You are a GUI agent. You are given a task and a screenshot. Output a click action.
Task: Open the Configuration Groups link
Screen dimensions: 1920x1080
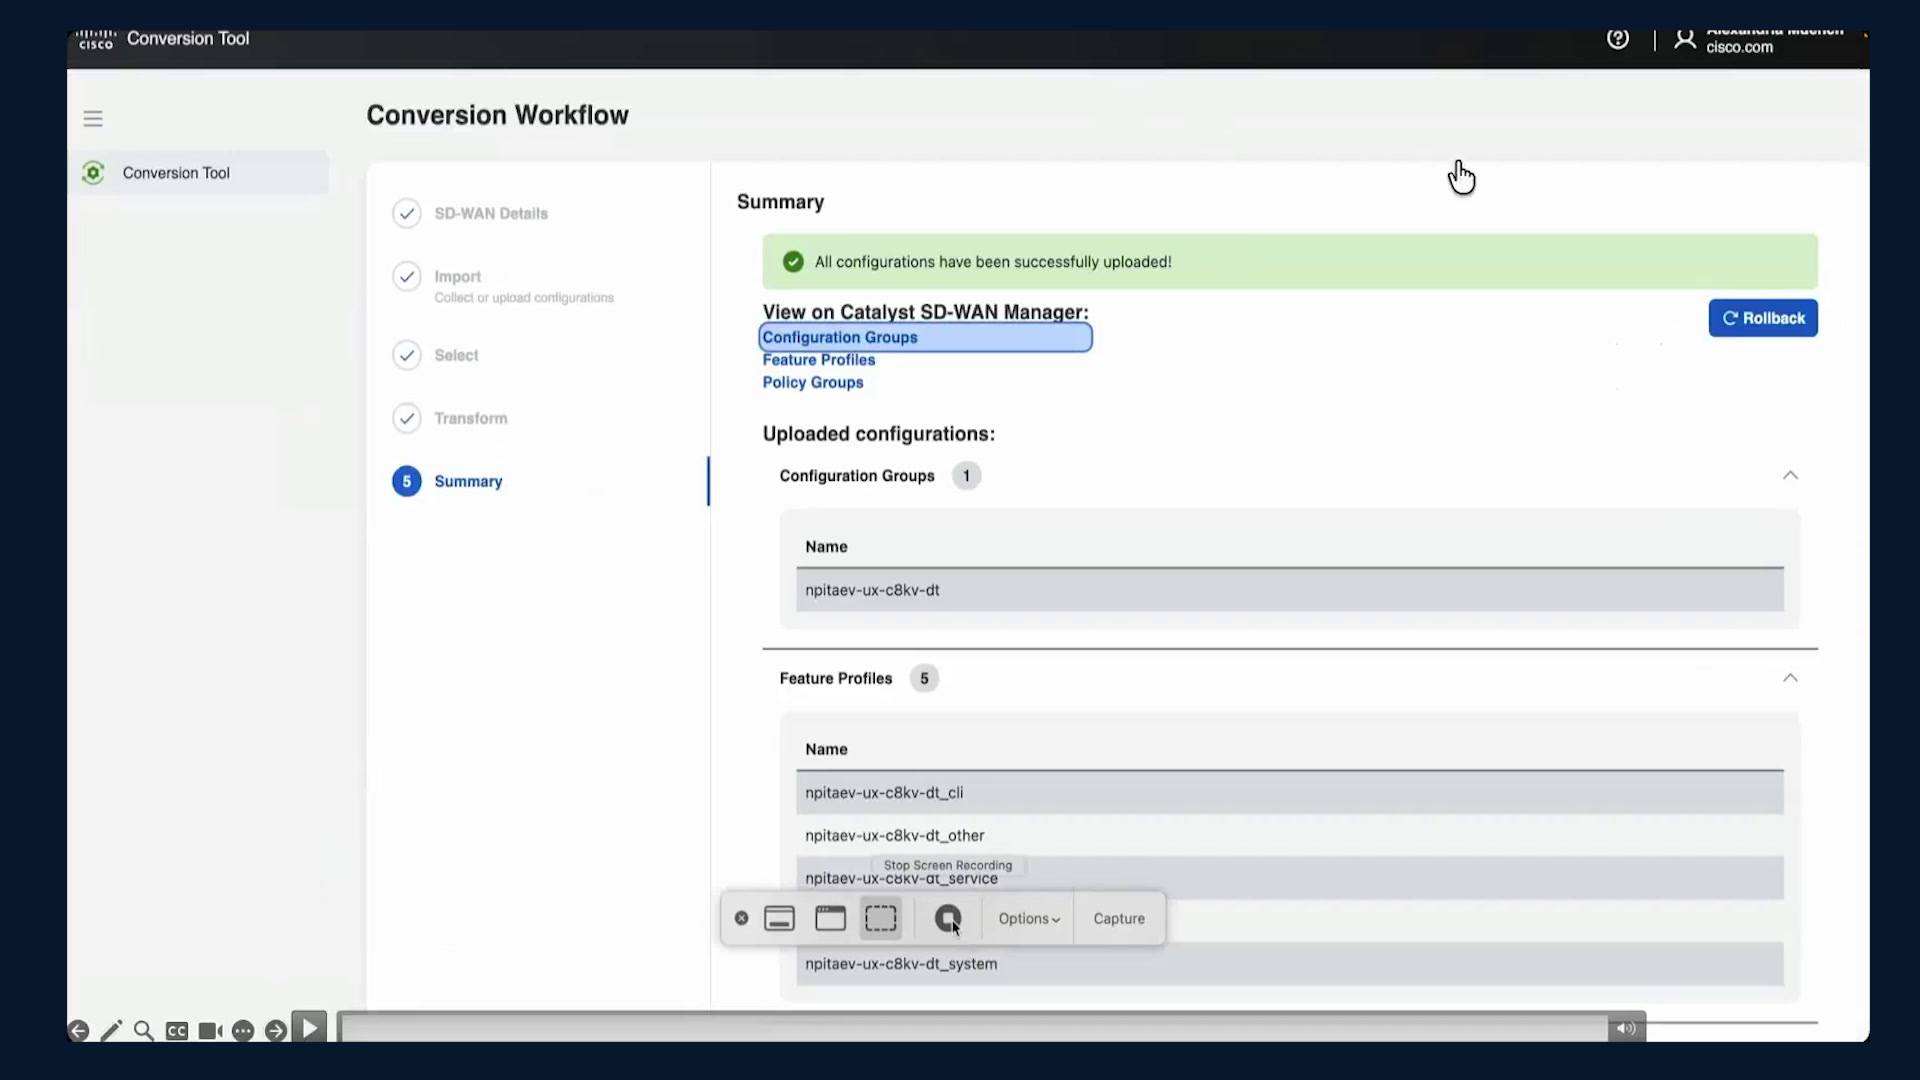click(840, 338)
